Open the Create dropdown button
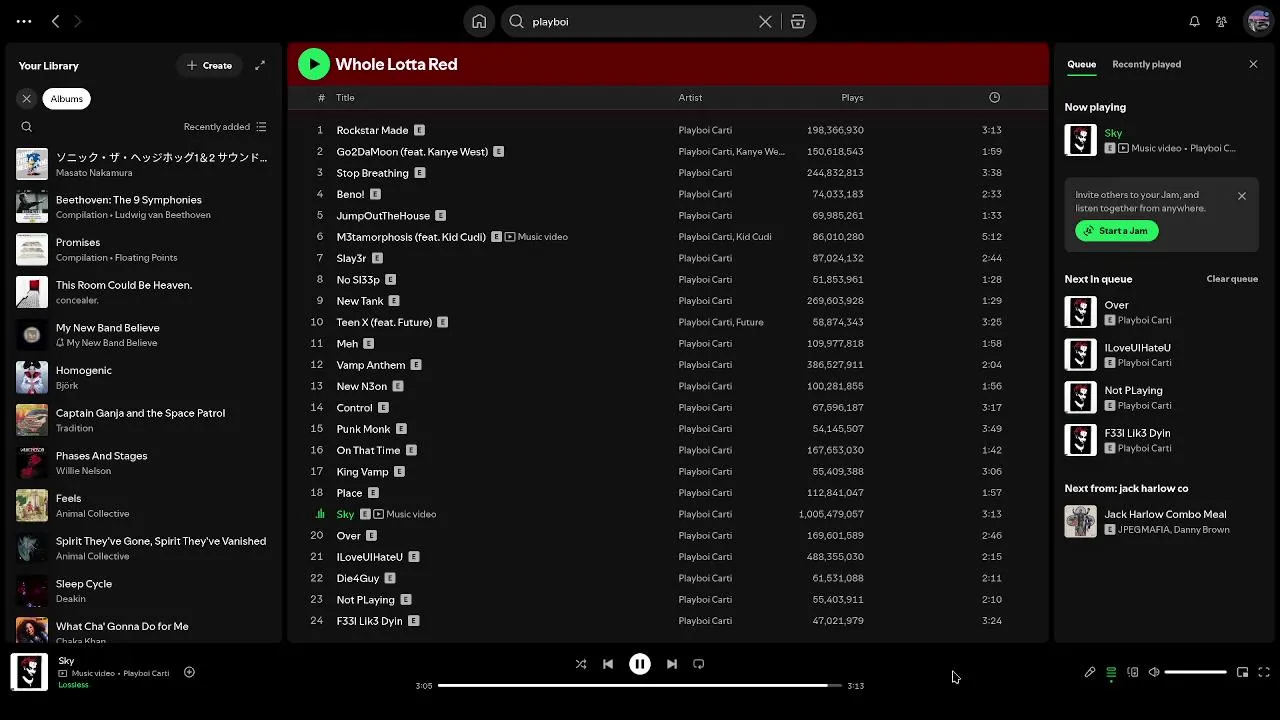This screenshot has height=720, width=1280. point(209,65)
